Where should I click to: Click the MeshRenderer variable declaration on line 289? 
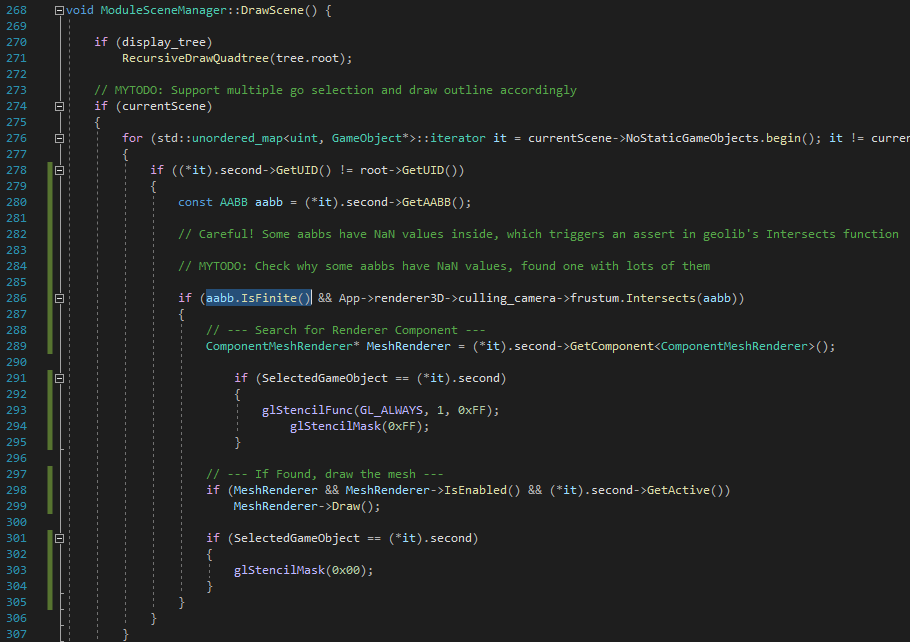[x=408, y=346]
